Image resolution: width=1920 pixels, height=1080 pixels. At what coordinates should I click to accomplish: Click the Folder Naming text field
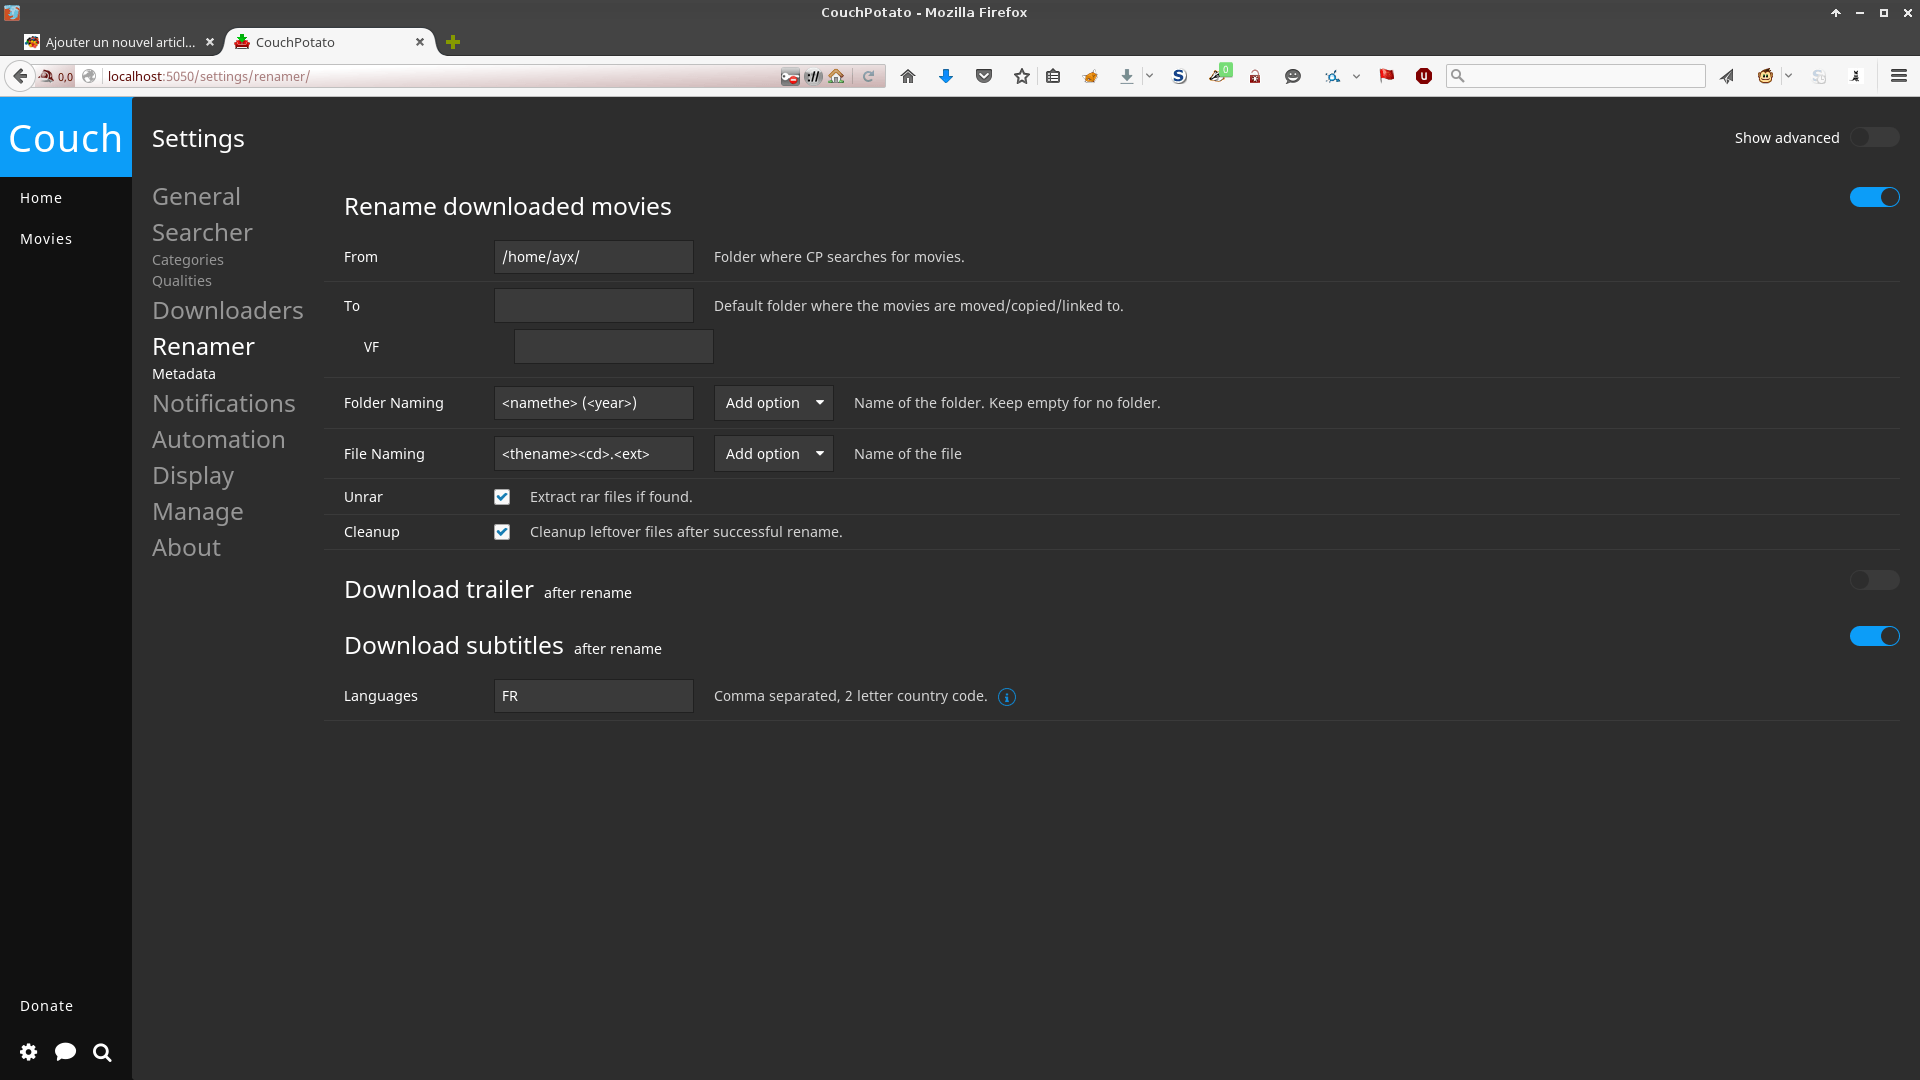(594, 403)
